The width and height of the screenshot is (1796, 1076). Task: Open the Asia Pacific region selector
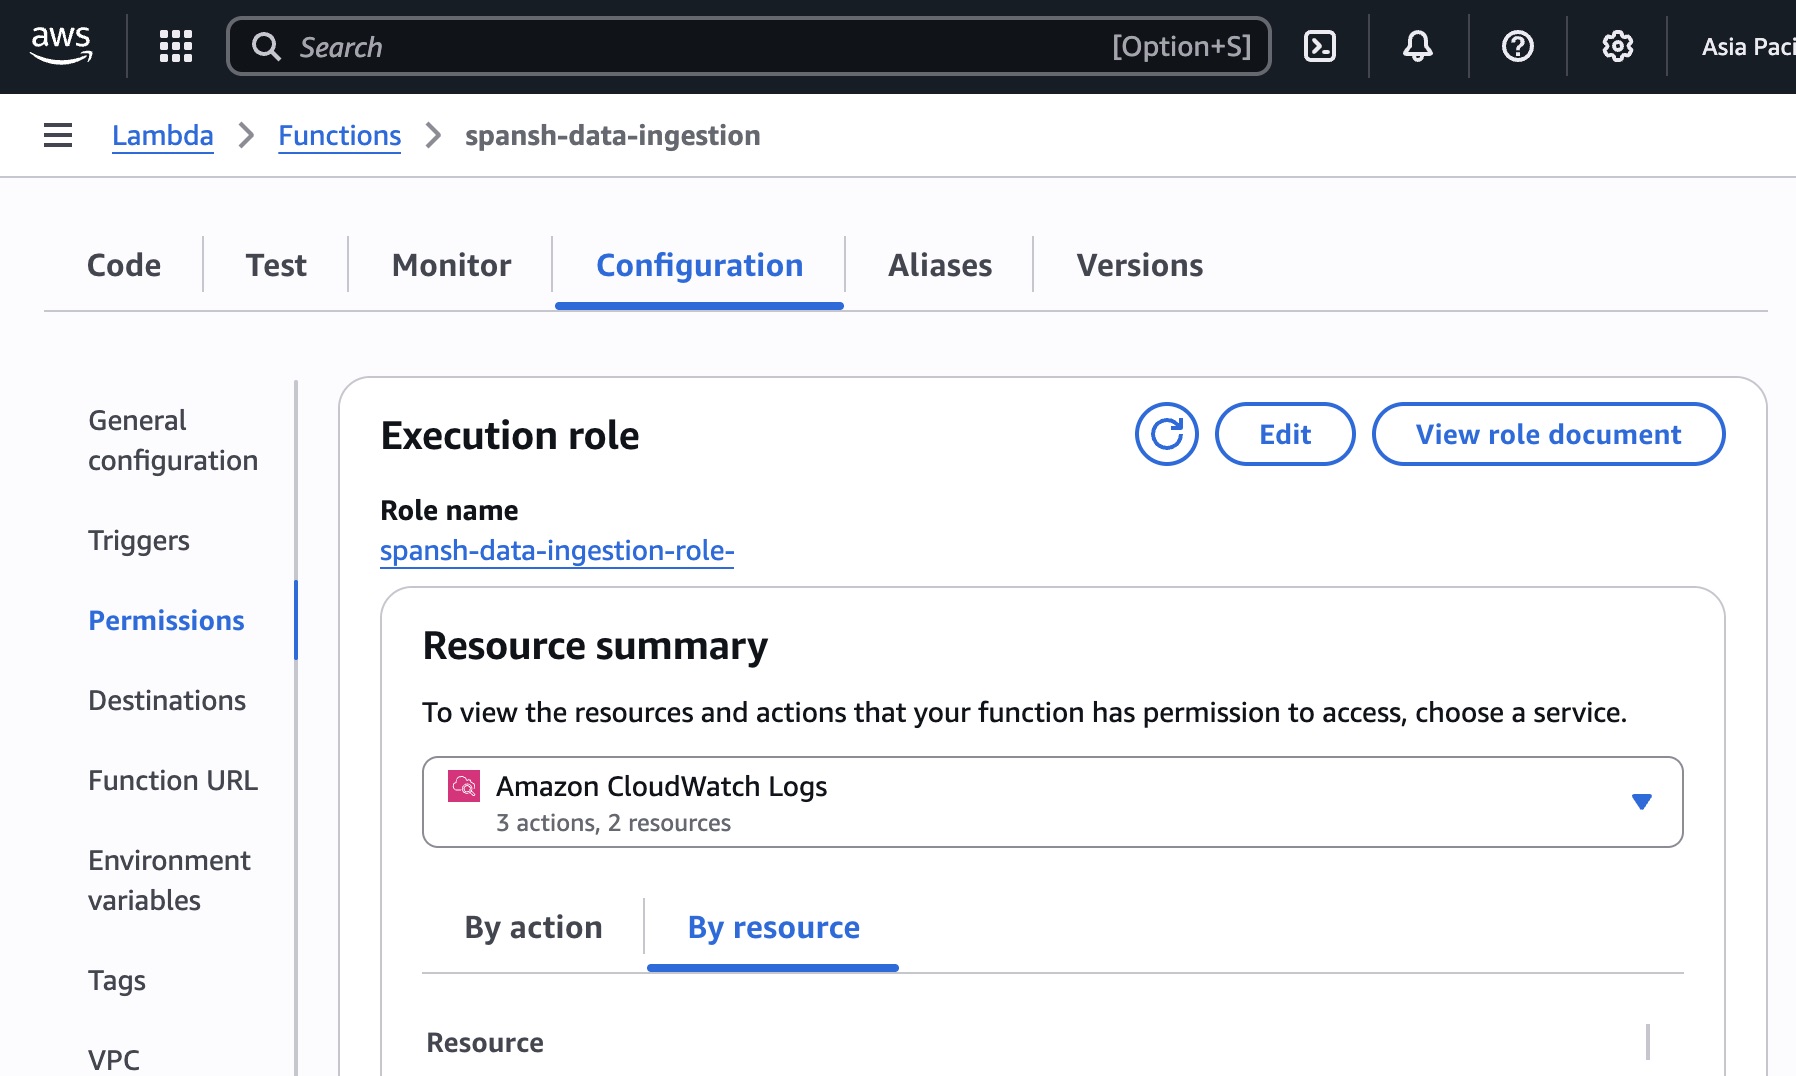coord(1747,47)
